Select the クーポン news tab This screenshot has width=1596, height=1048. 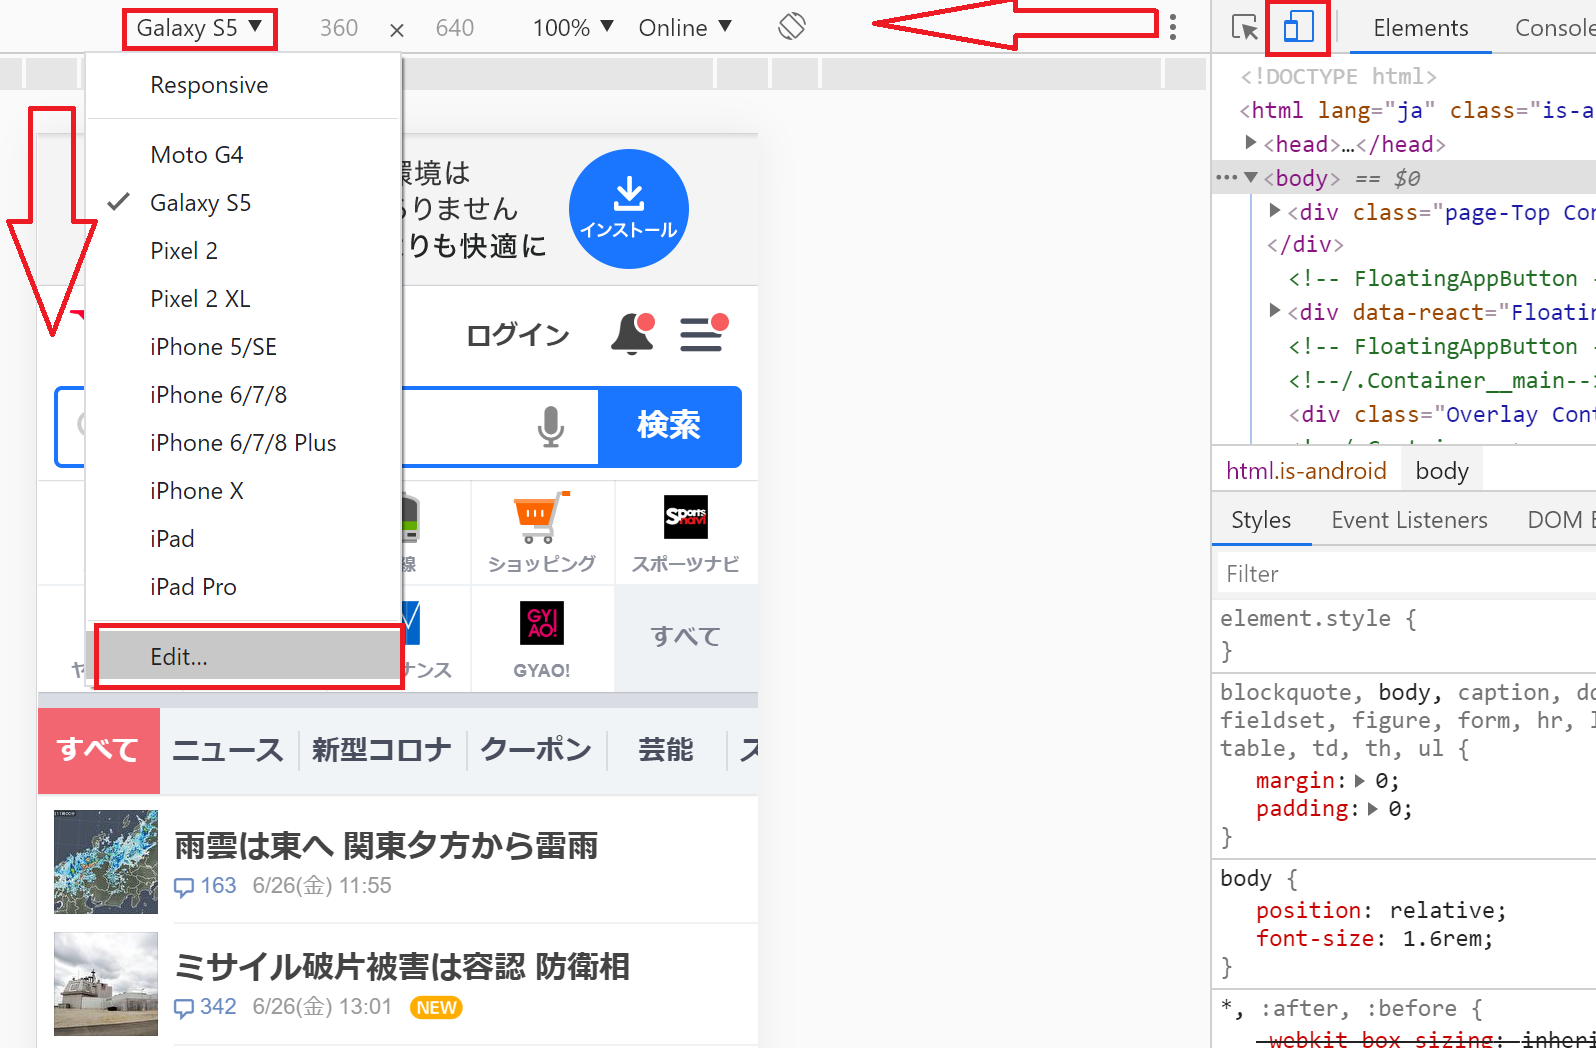536,750
